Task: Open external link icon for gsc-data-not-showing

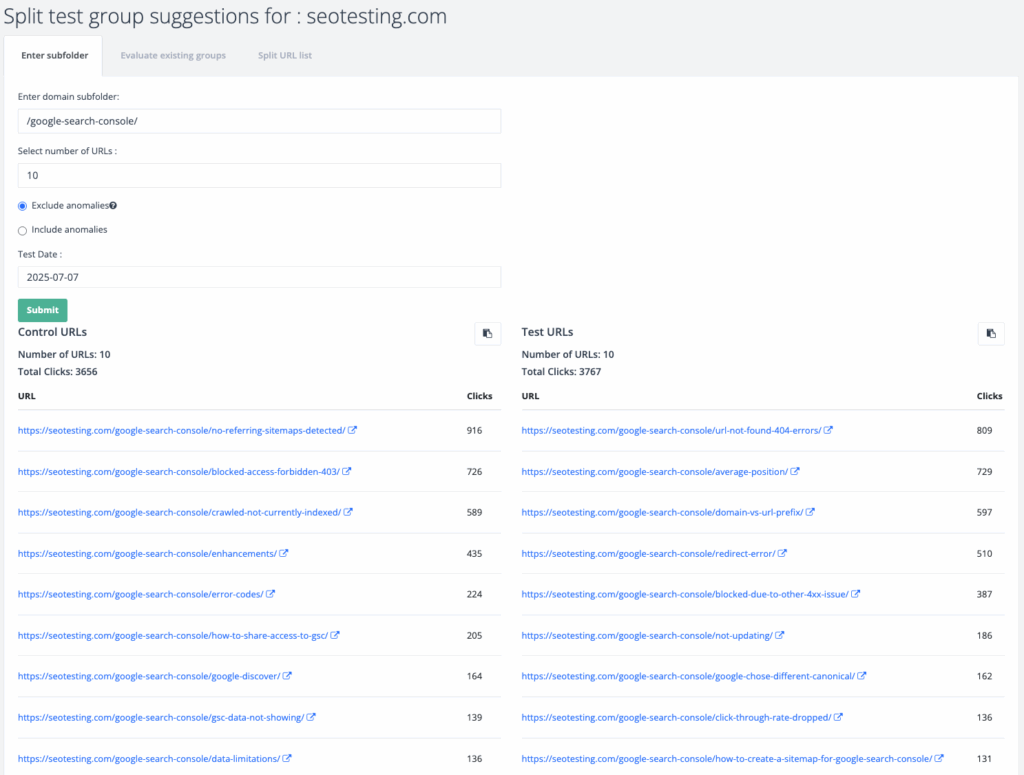Action: pyautogui.click(x=311, y=717)
